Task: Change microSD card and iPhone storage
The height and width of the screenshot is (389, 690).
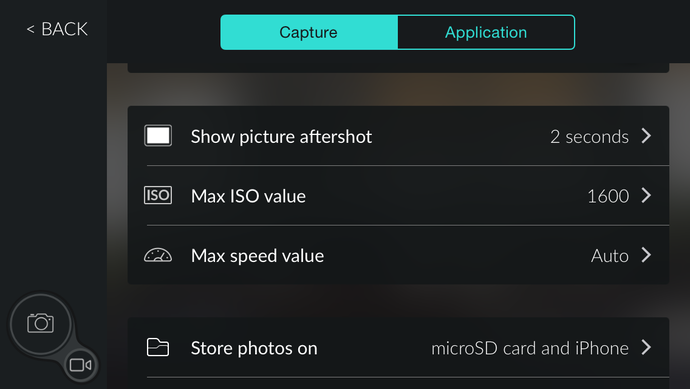Action: coord(530,348)
